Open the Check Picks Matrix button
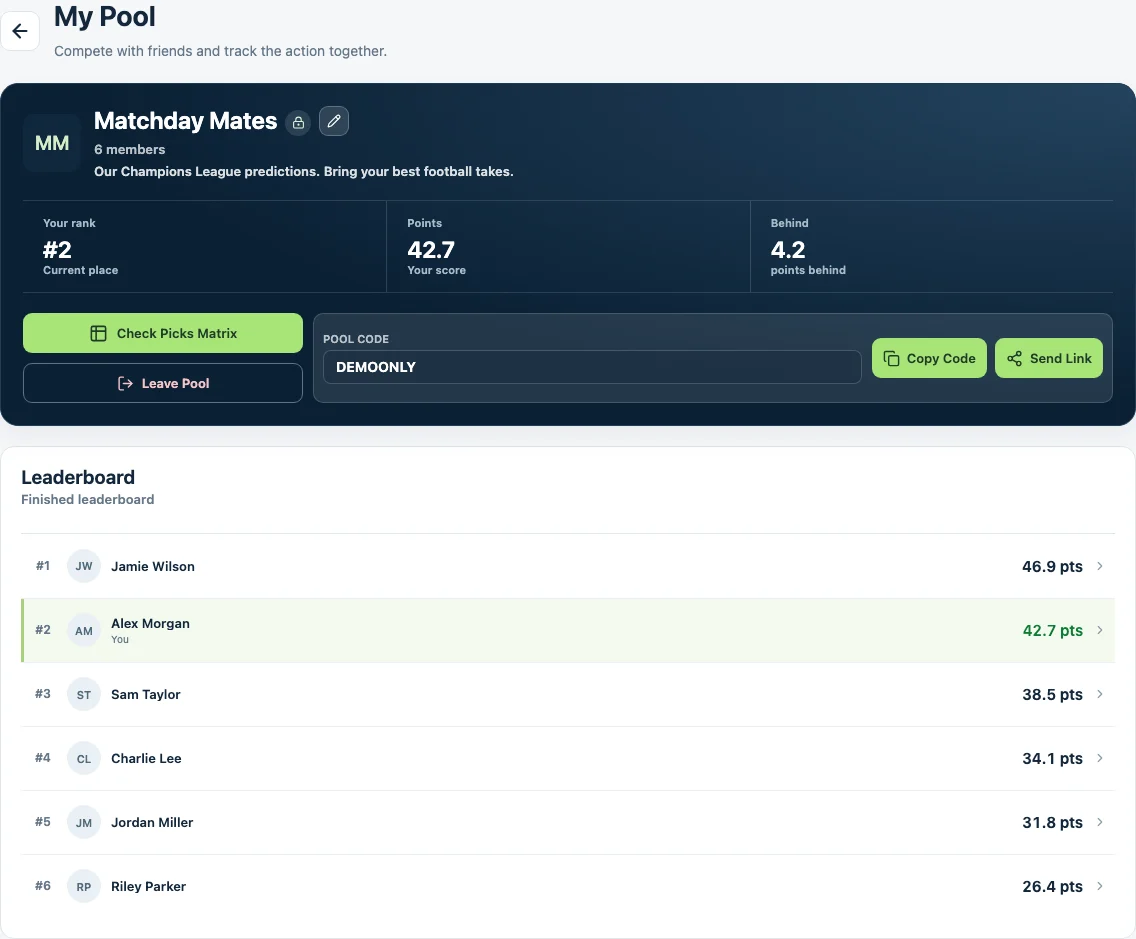This screenshot has width=1136, height=939. tap(163, 333)
